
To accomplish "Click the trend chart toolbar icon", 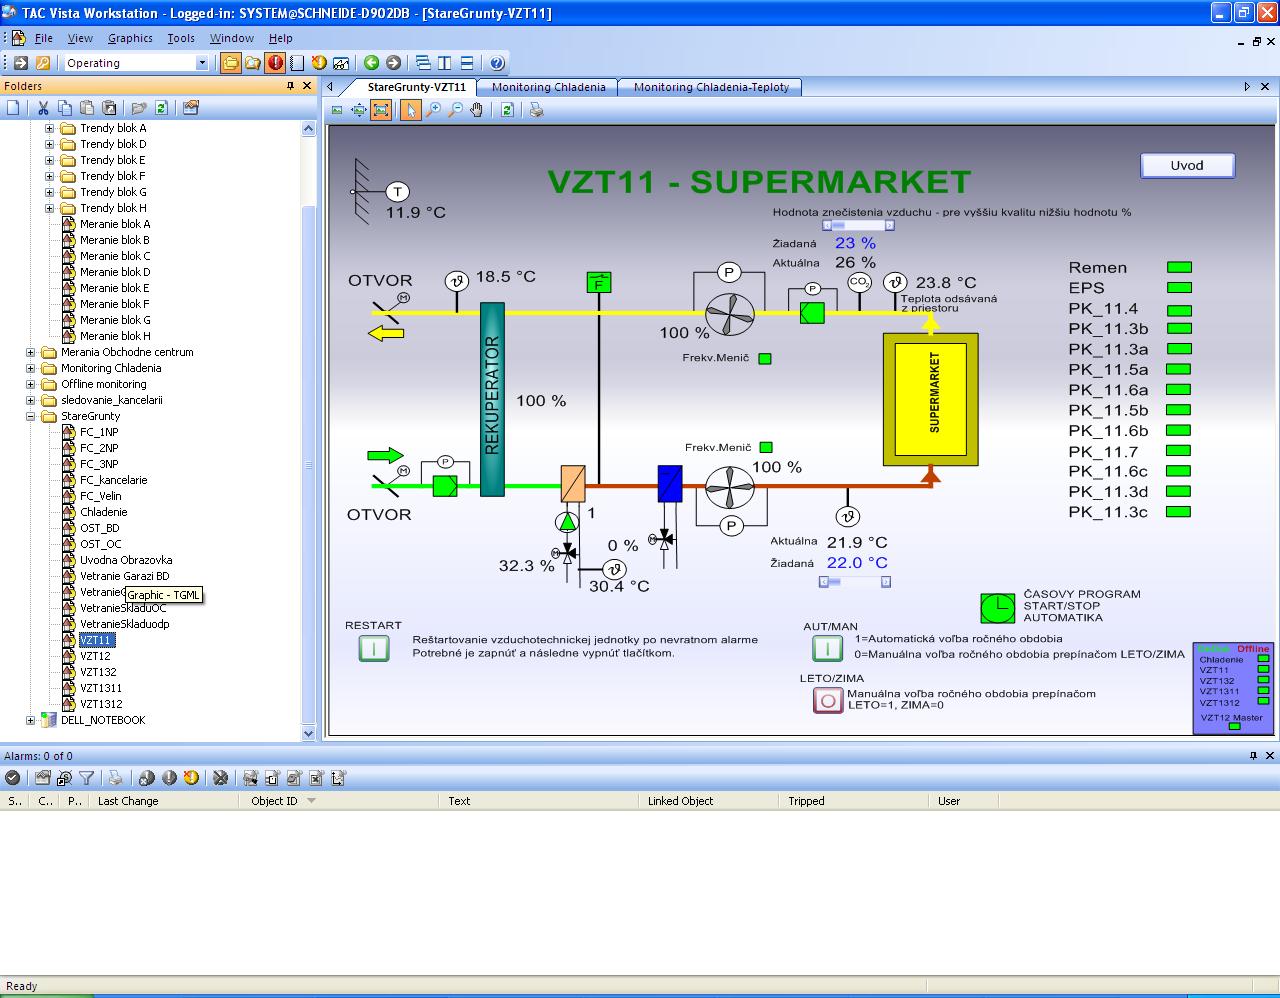I will point(341,63).
